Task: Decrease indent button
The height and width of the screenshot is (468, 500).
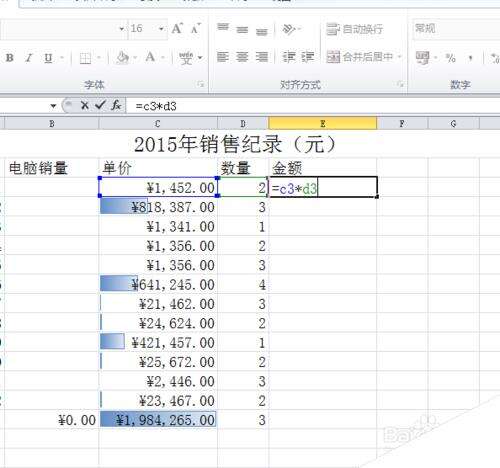Action: click(x=289, y=57)
